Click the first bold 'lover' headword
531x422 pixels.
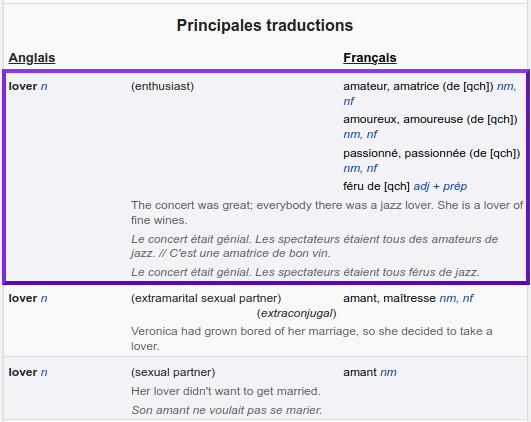coord(23,86)
